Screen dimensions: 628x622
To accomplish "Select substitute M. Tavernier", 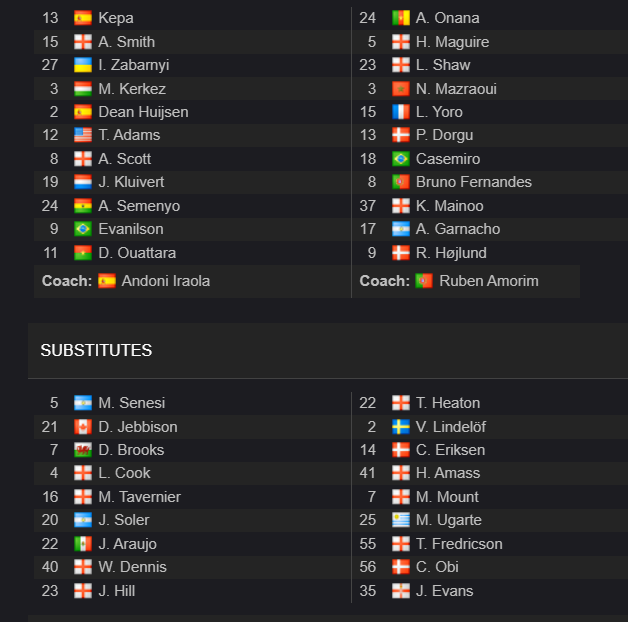I will click(139, 497).
